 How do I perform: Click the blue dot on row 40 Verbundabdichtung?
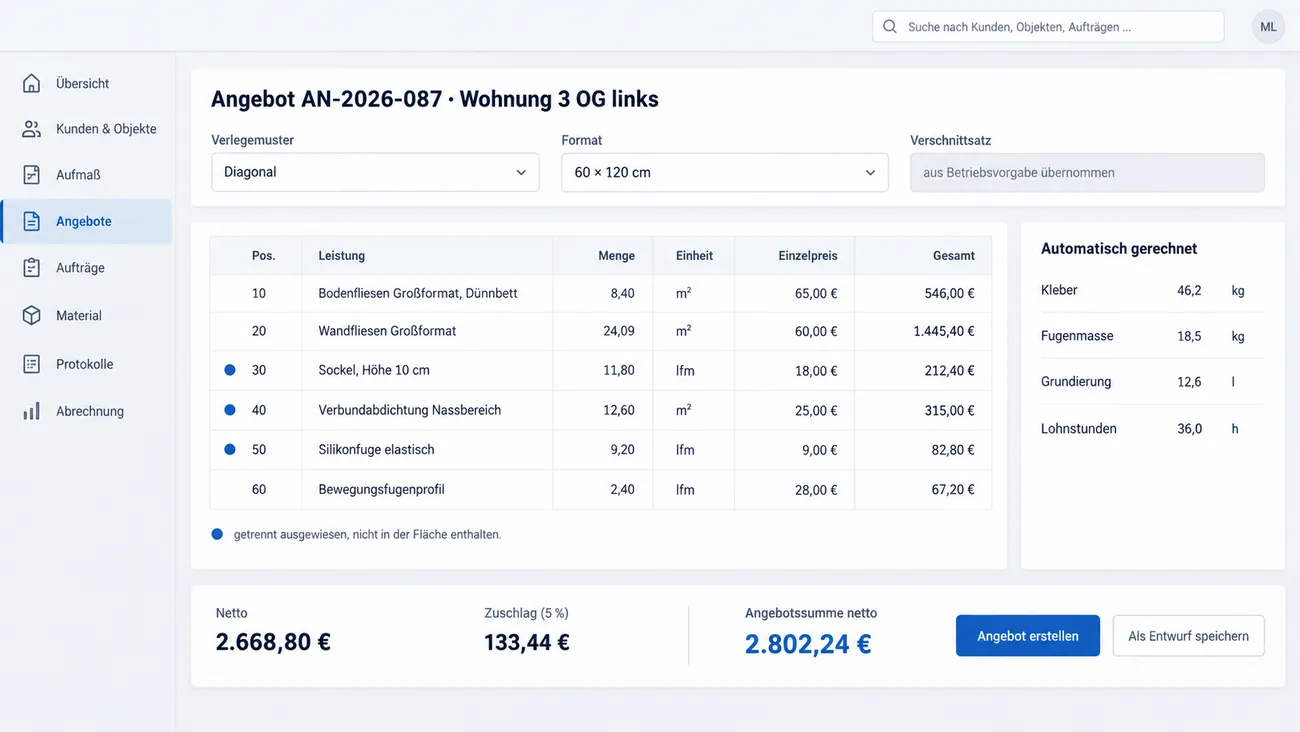pos(230,410)
